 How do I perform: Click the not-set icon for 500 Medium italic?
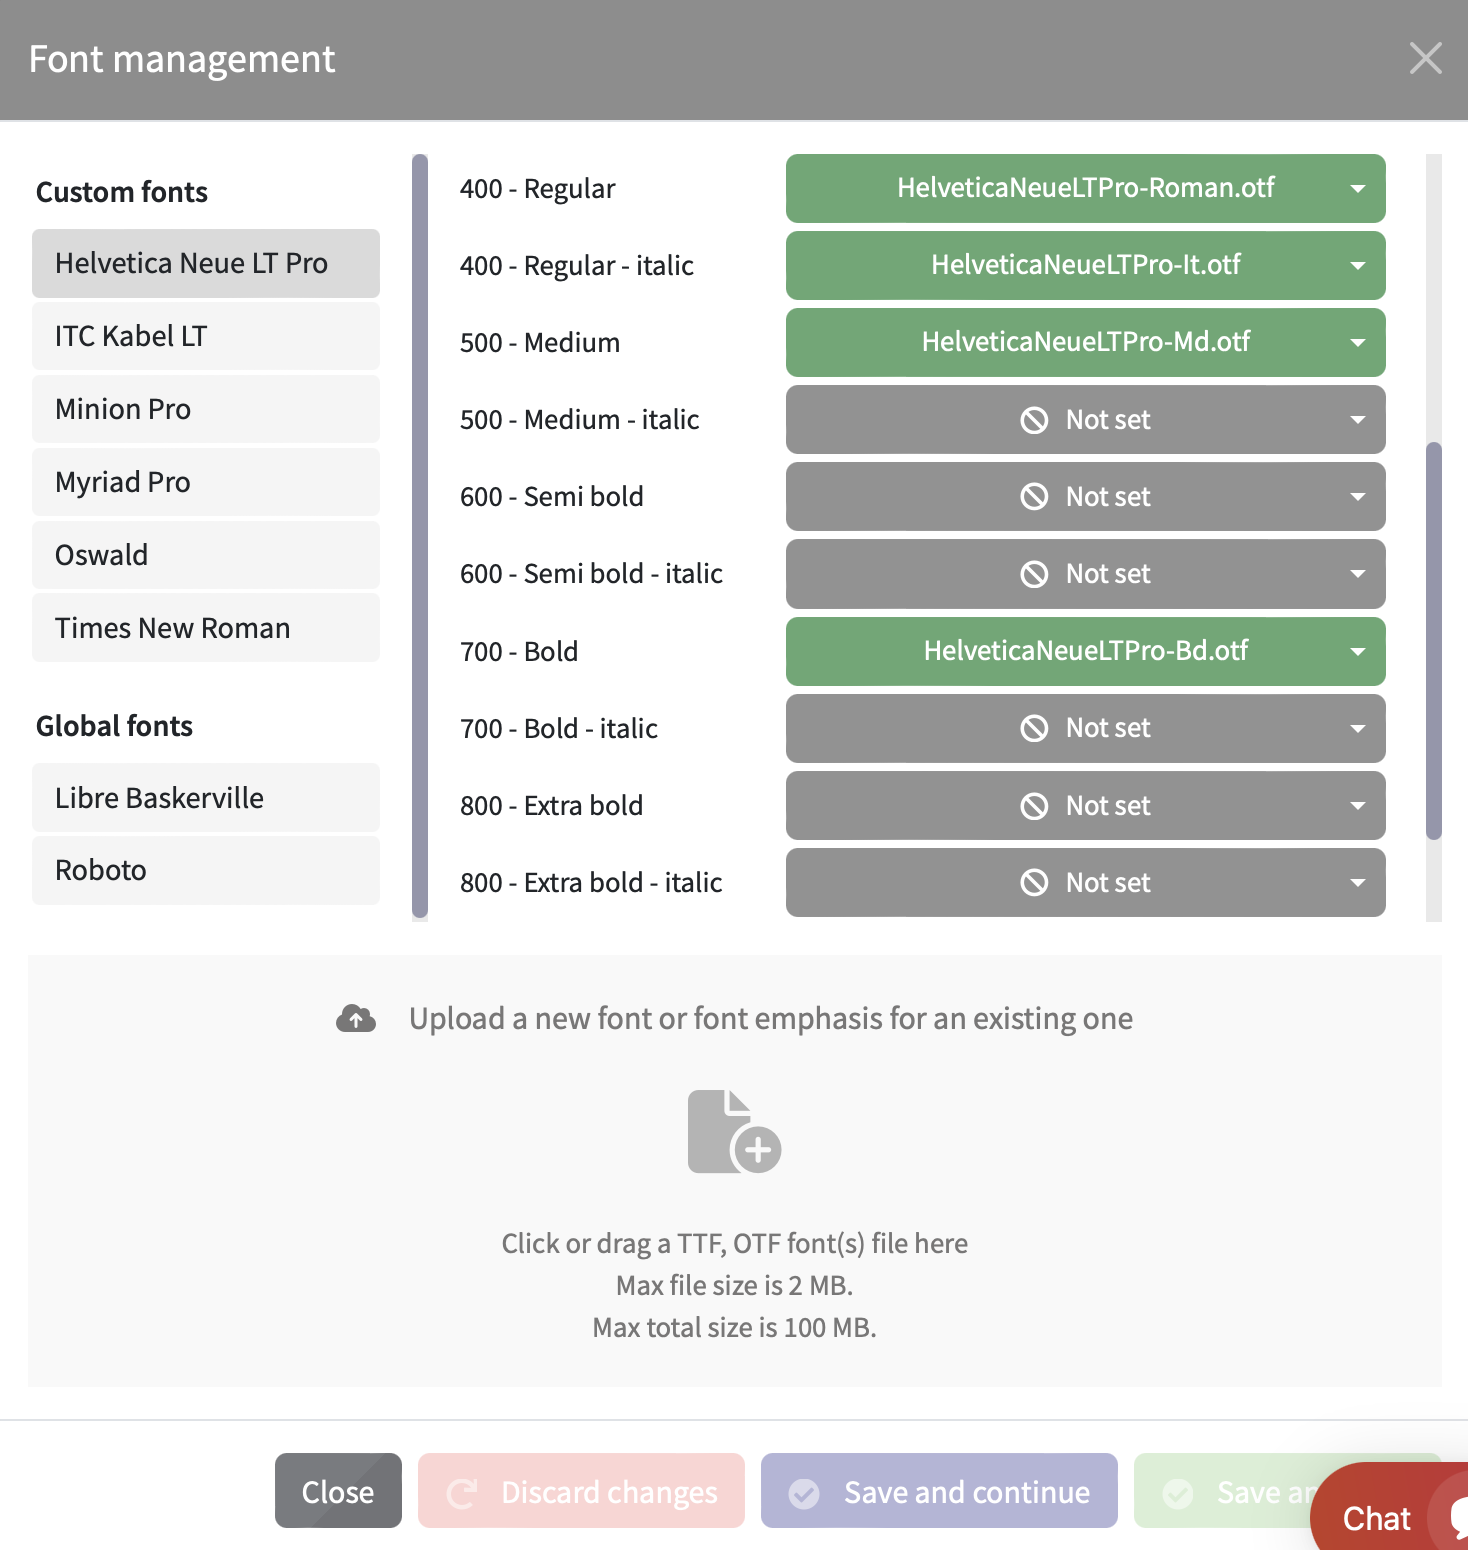(1034, 420)
